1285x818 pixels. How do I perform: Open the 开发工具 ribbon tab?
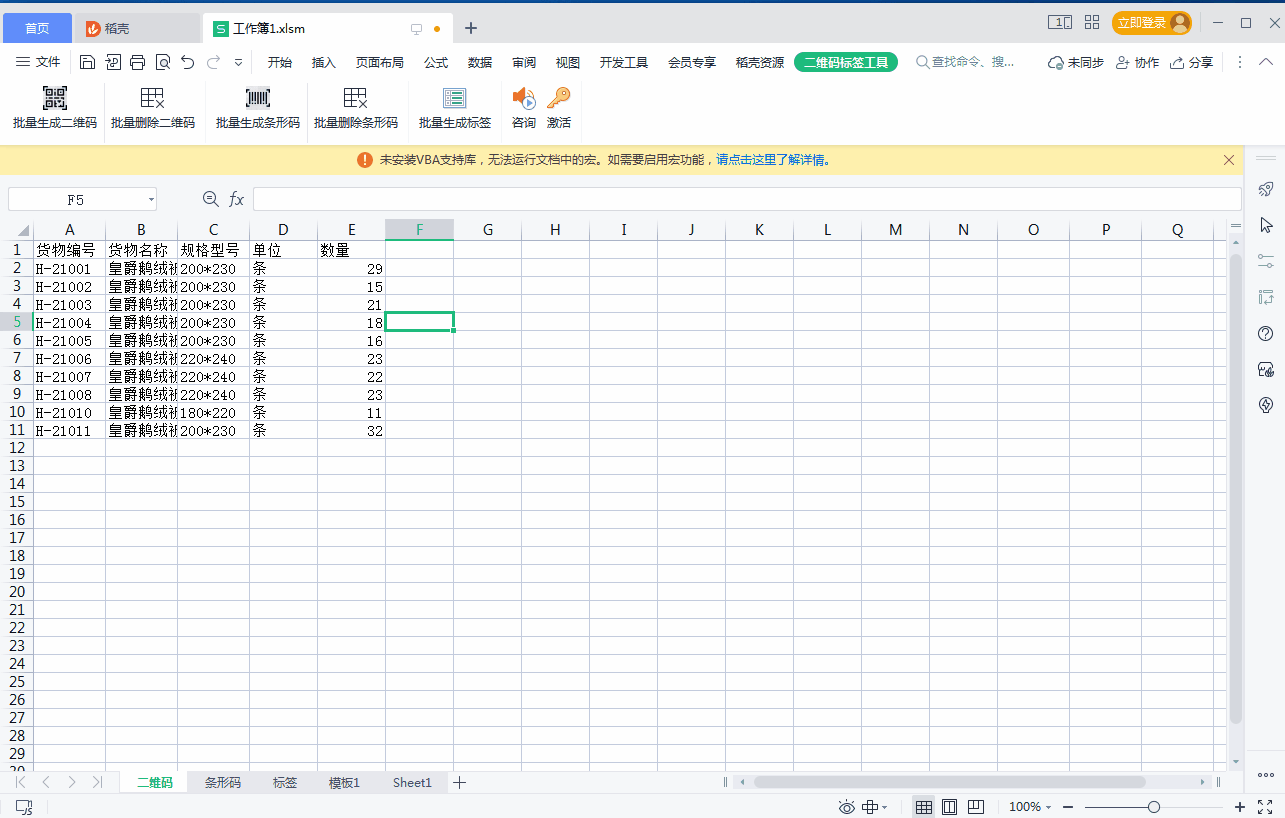[624, 62]
